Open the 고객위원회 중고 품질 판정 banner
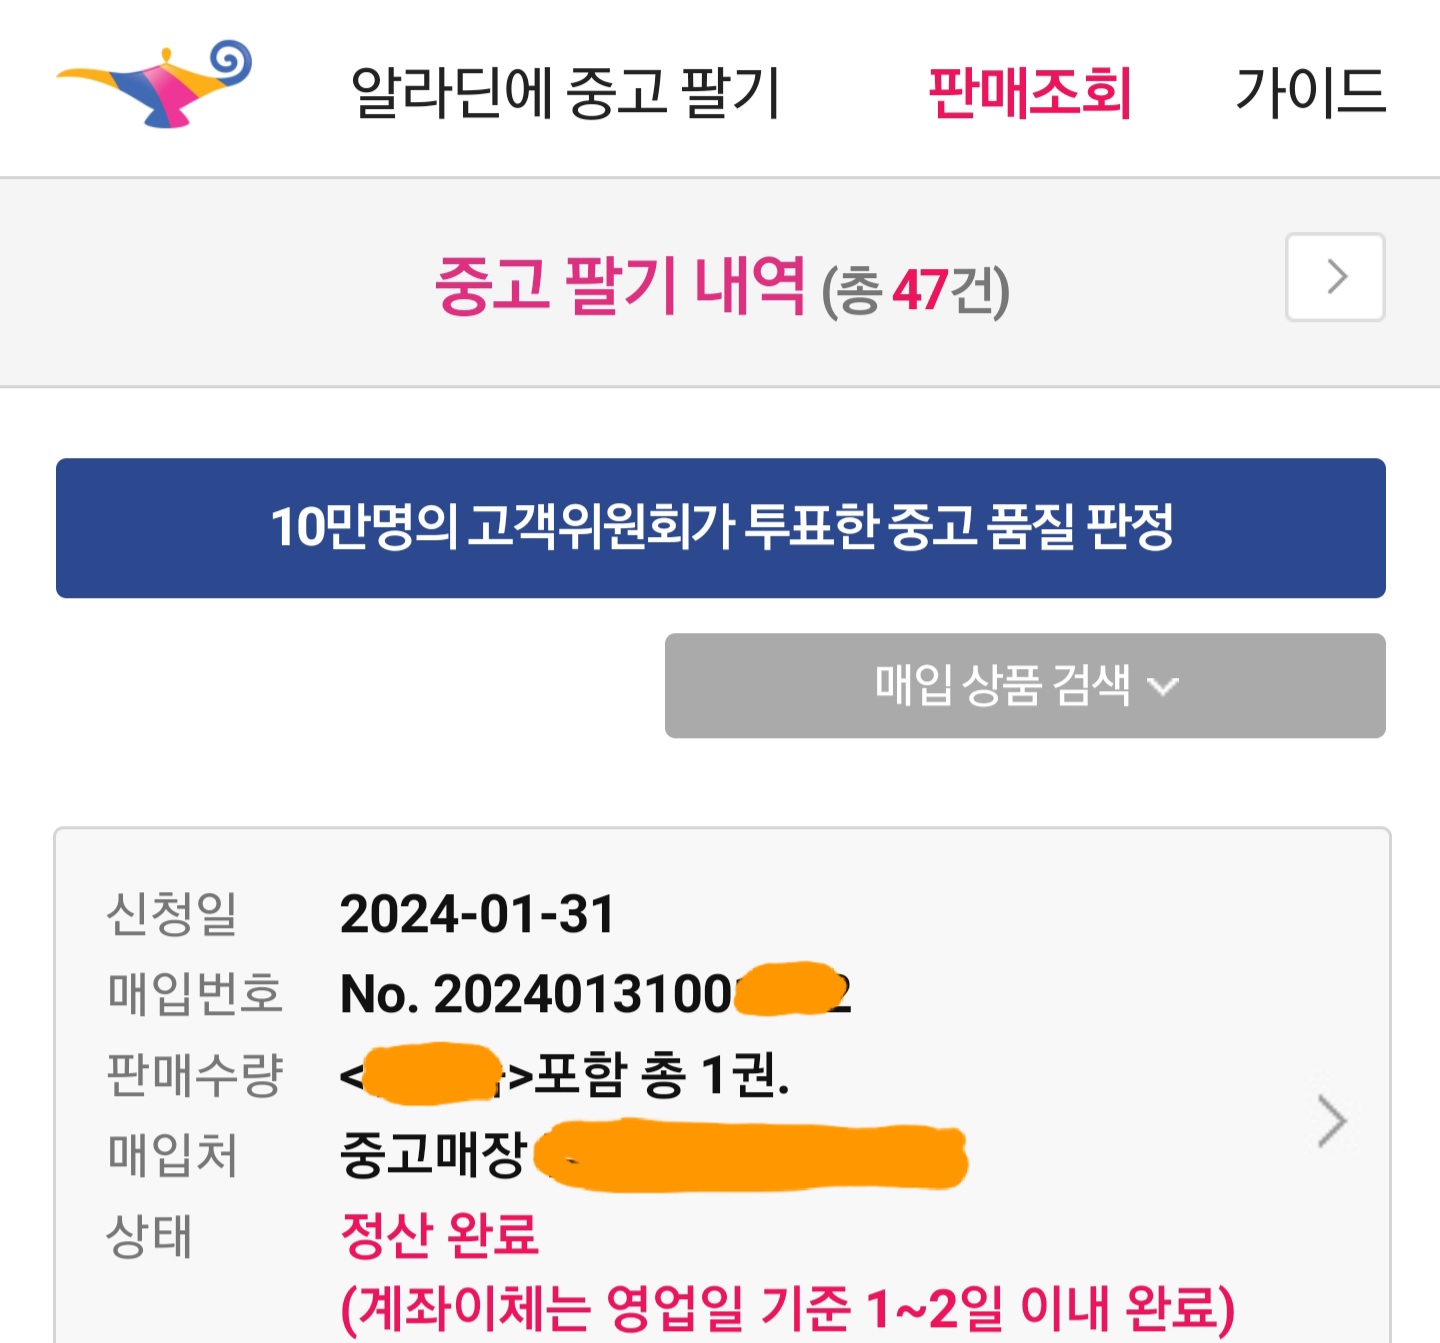This screenshot has width=1440, height=1343. pos(721,528)
